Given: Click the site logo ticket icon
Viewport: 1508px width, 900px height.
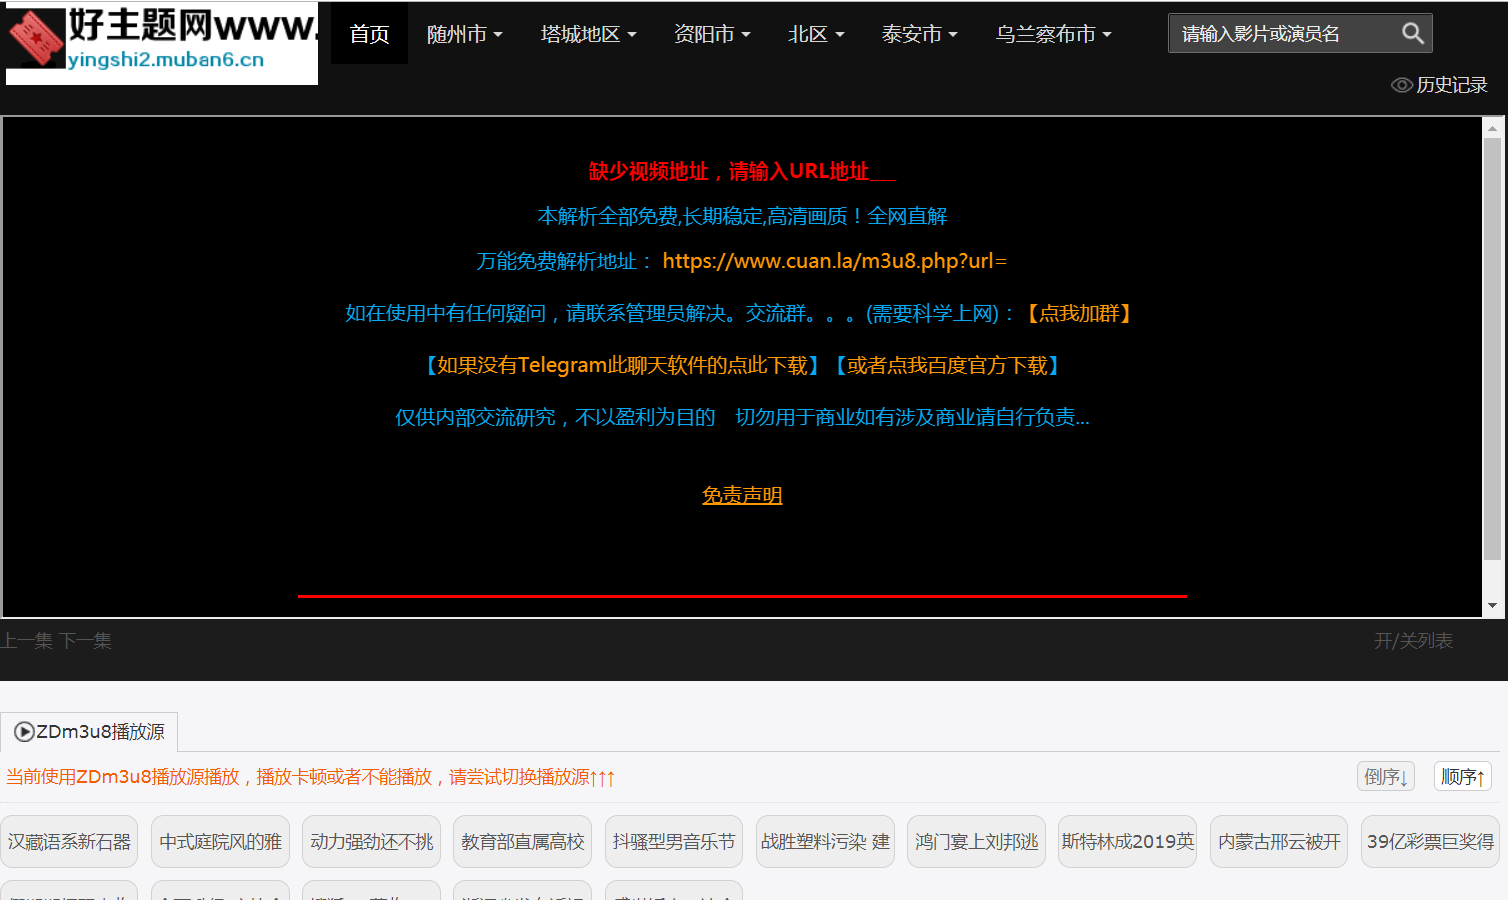Looking at the screenshot, I should pyautogui.click(x=37, y=39).
